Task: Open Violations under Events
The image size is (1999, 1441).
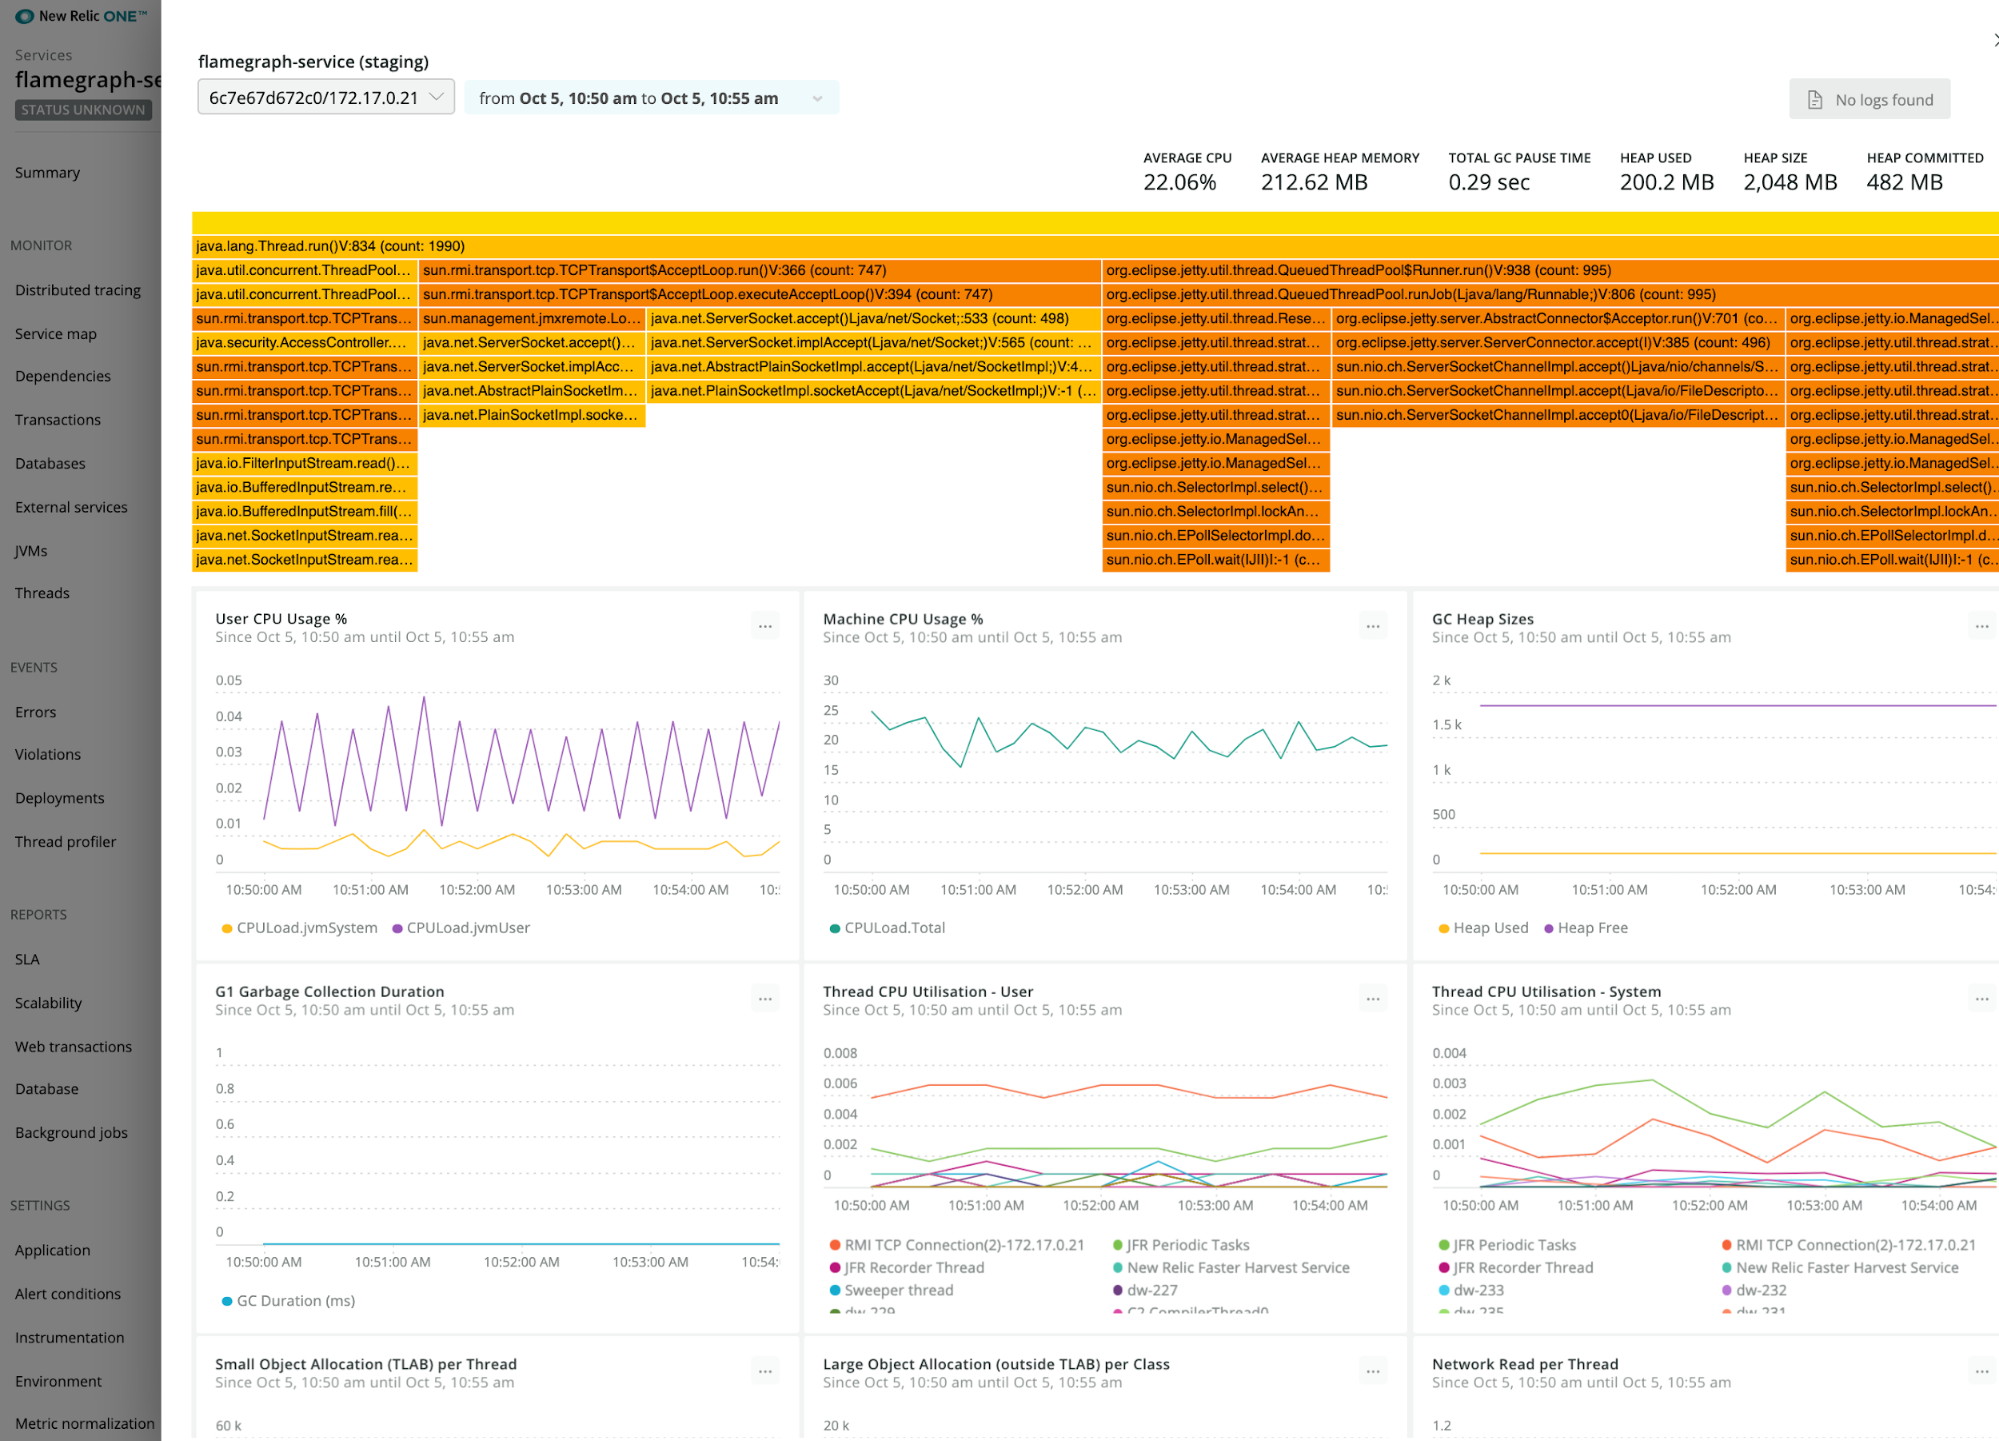Action: click(48, 755)
